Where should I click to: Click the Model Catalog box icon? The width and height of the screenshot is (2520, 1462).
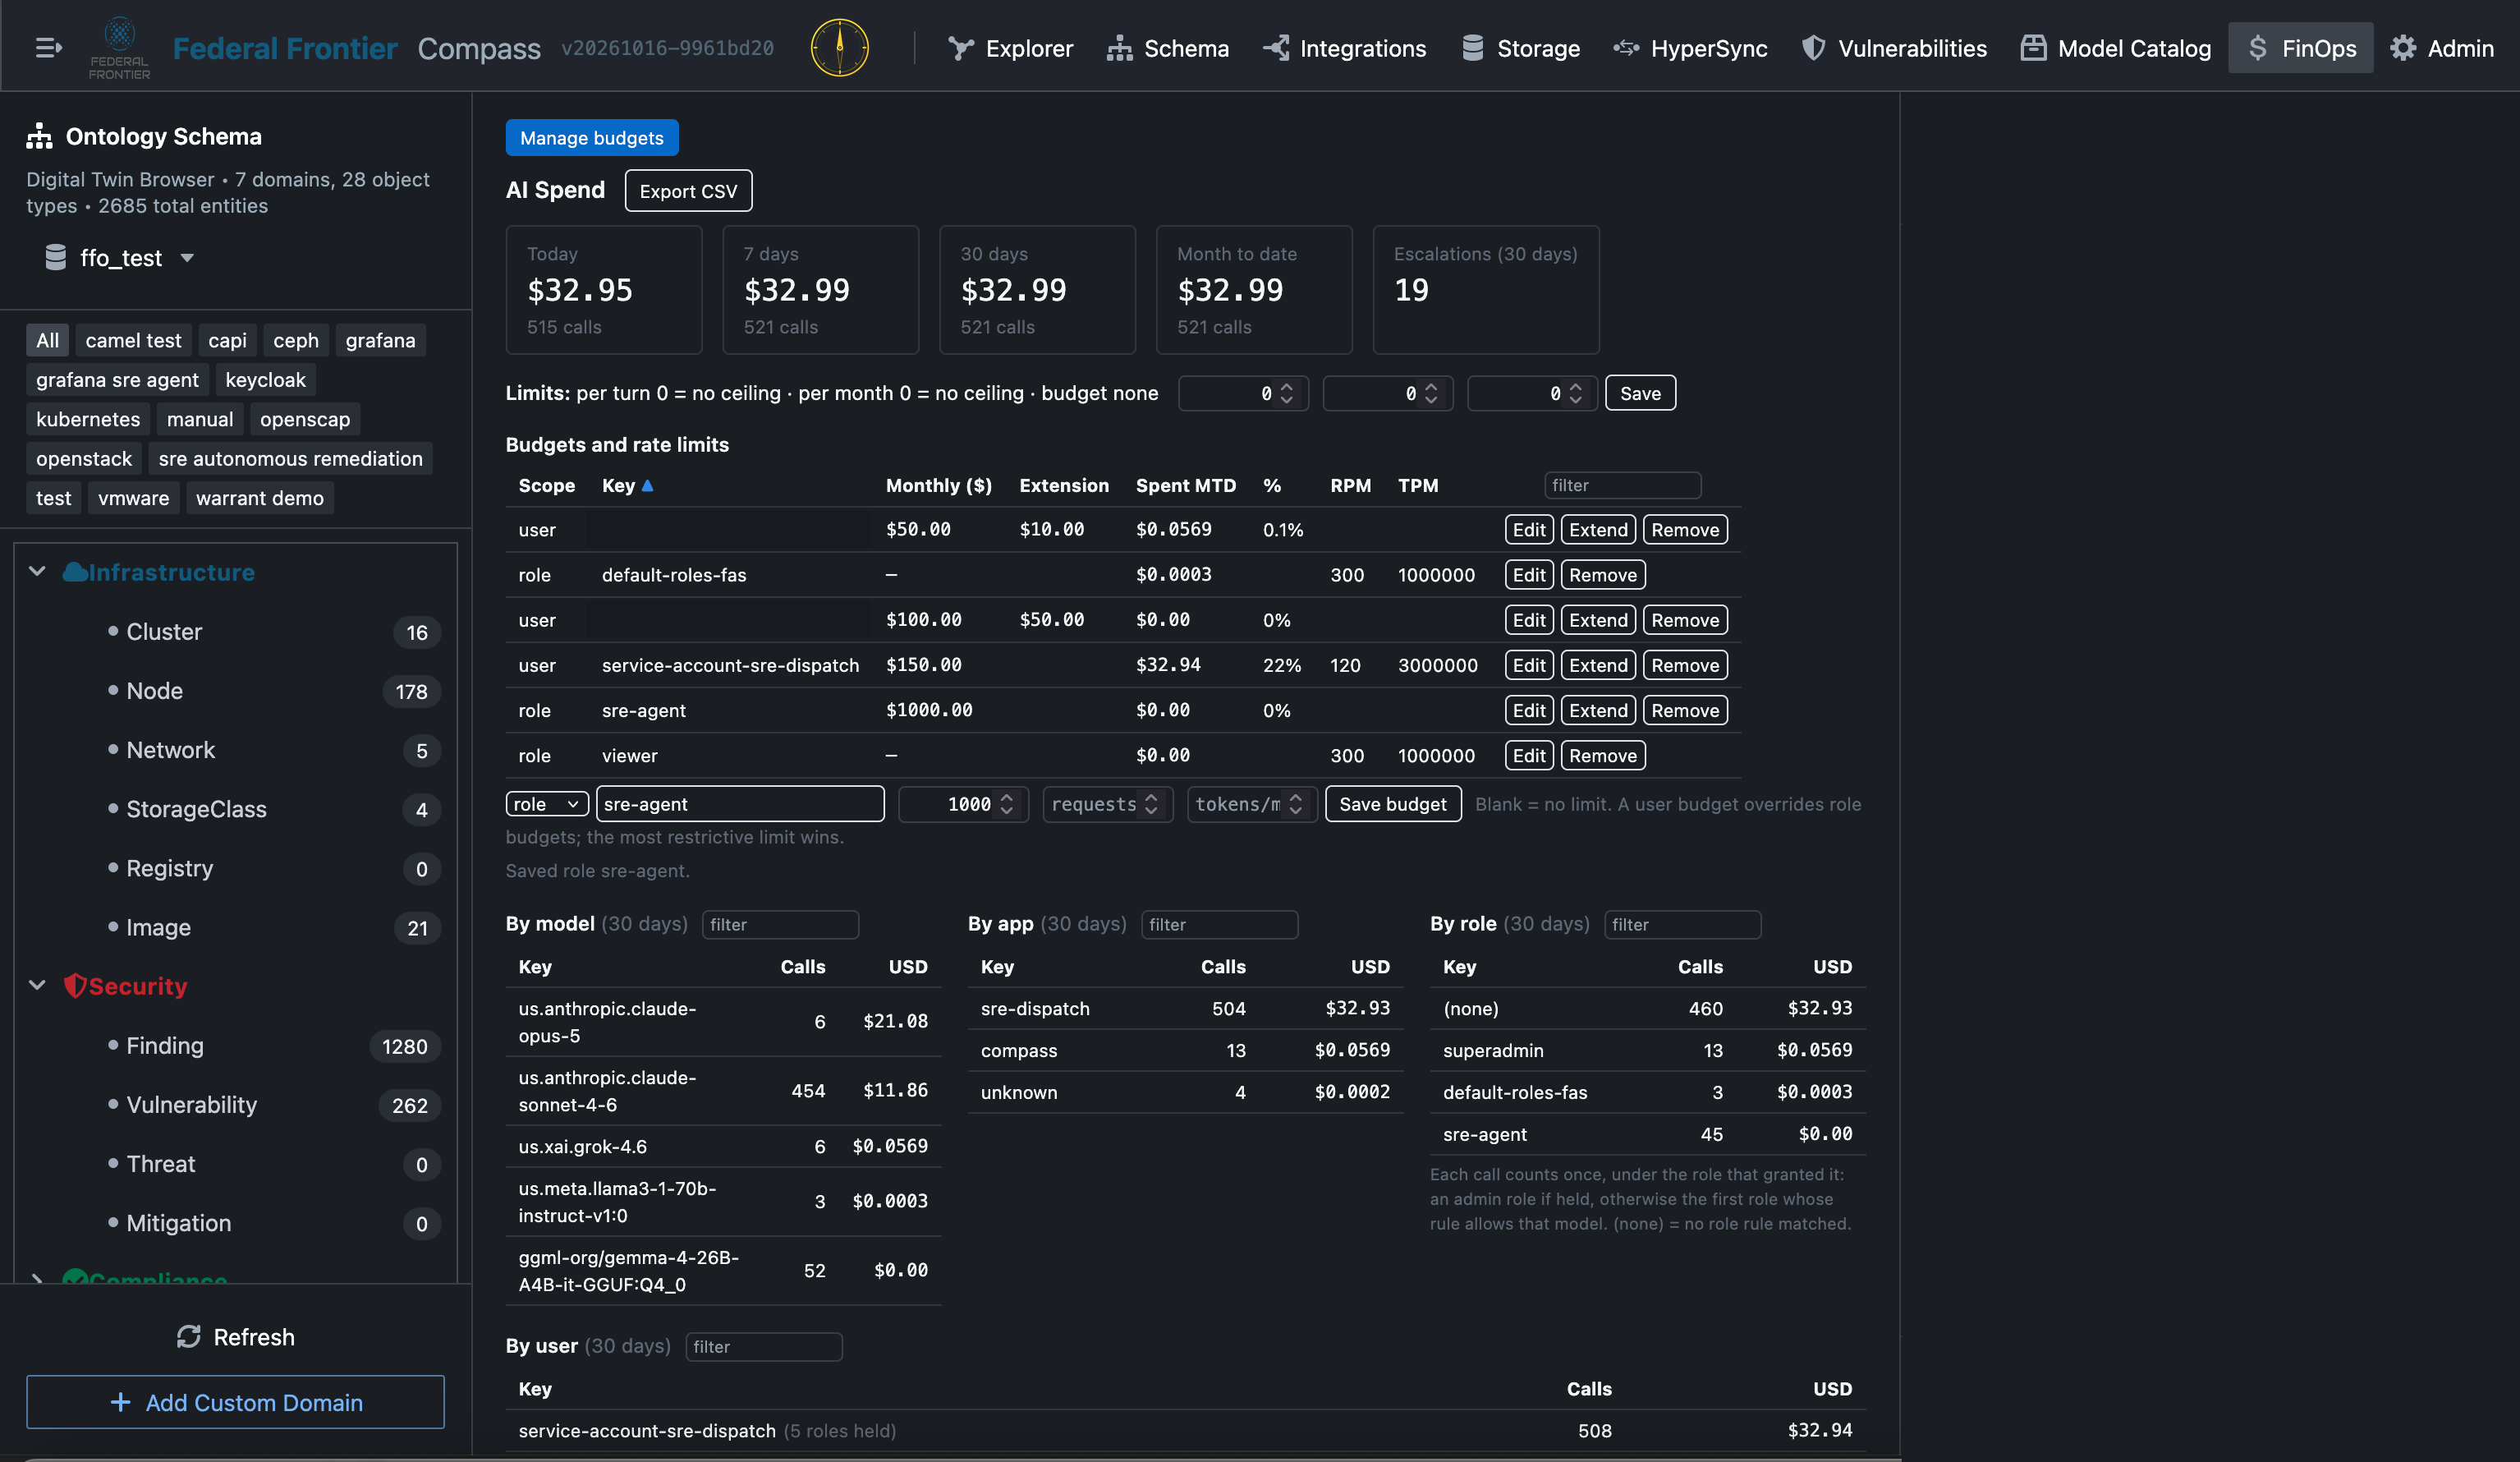2033,47
